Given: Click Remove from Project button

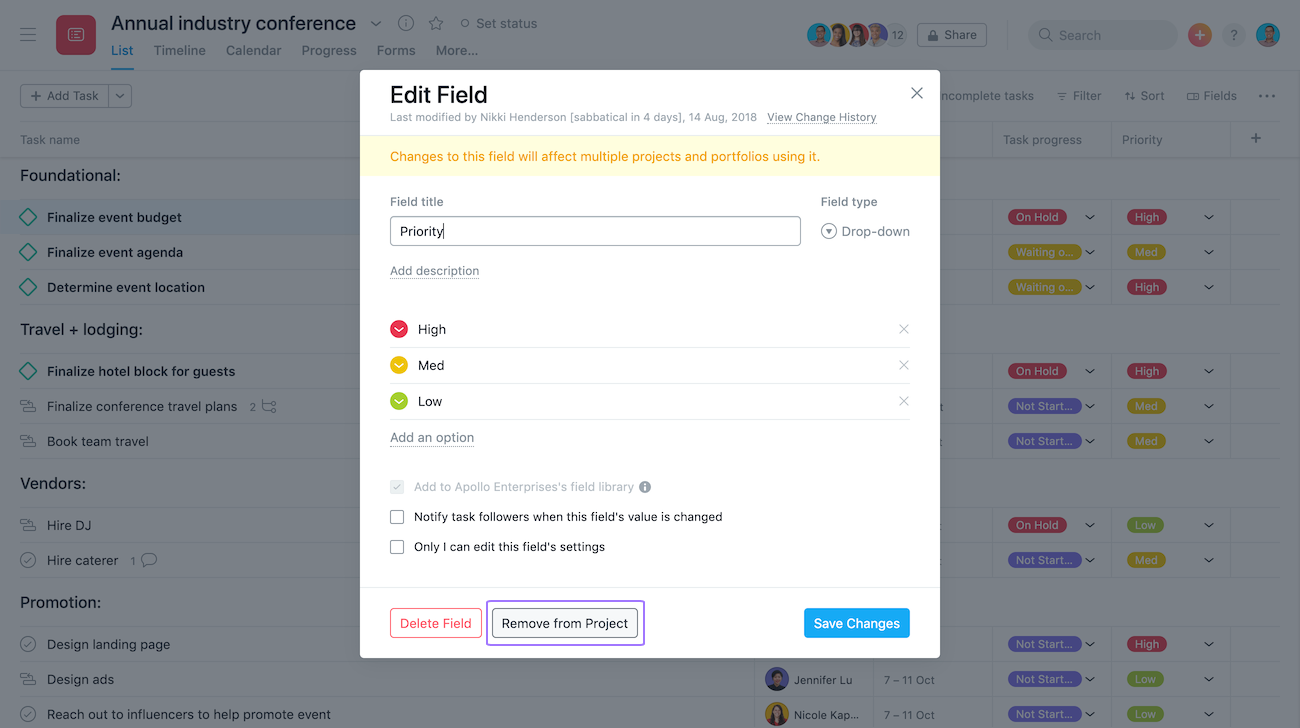Looking at the screenshot, I should coord(565,623).
